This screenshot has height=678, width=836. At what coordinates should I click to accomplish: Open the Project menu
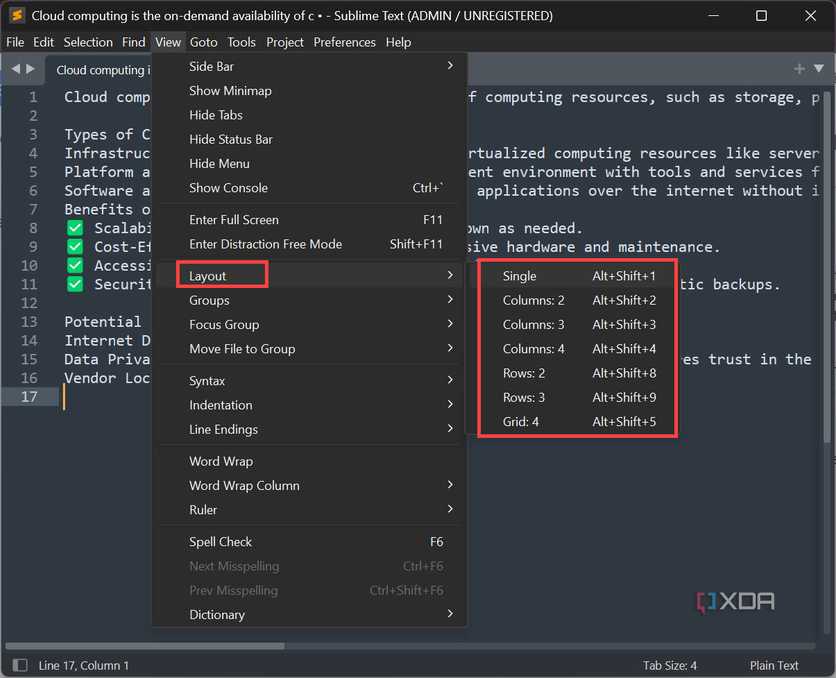click(x=285, y=42)
